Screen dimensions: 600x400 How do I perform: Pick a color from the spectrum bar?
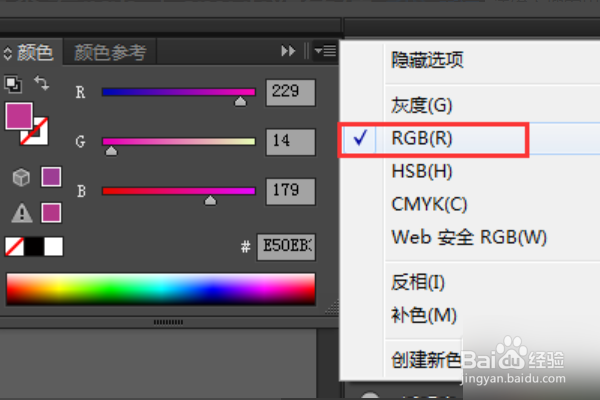click(x=161, y=289)
